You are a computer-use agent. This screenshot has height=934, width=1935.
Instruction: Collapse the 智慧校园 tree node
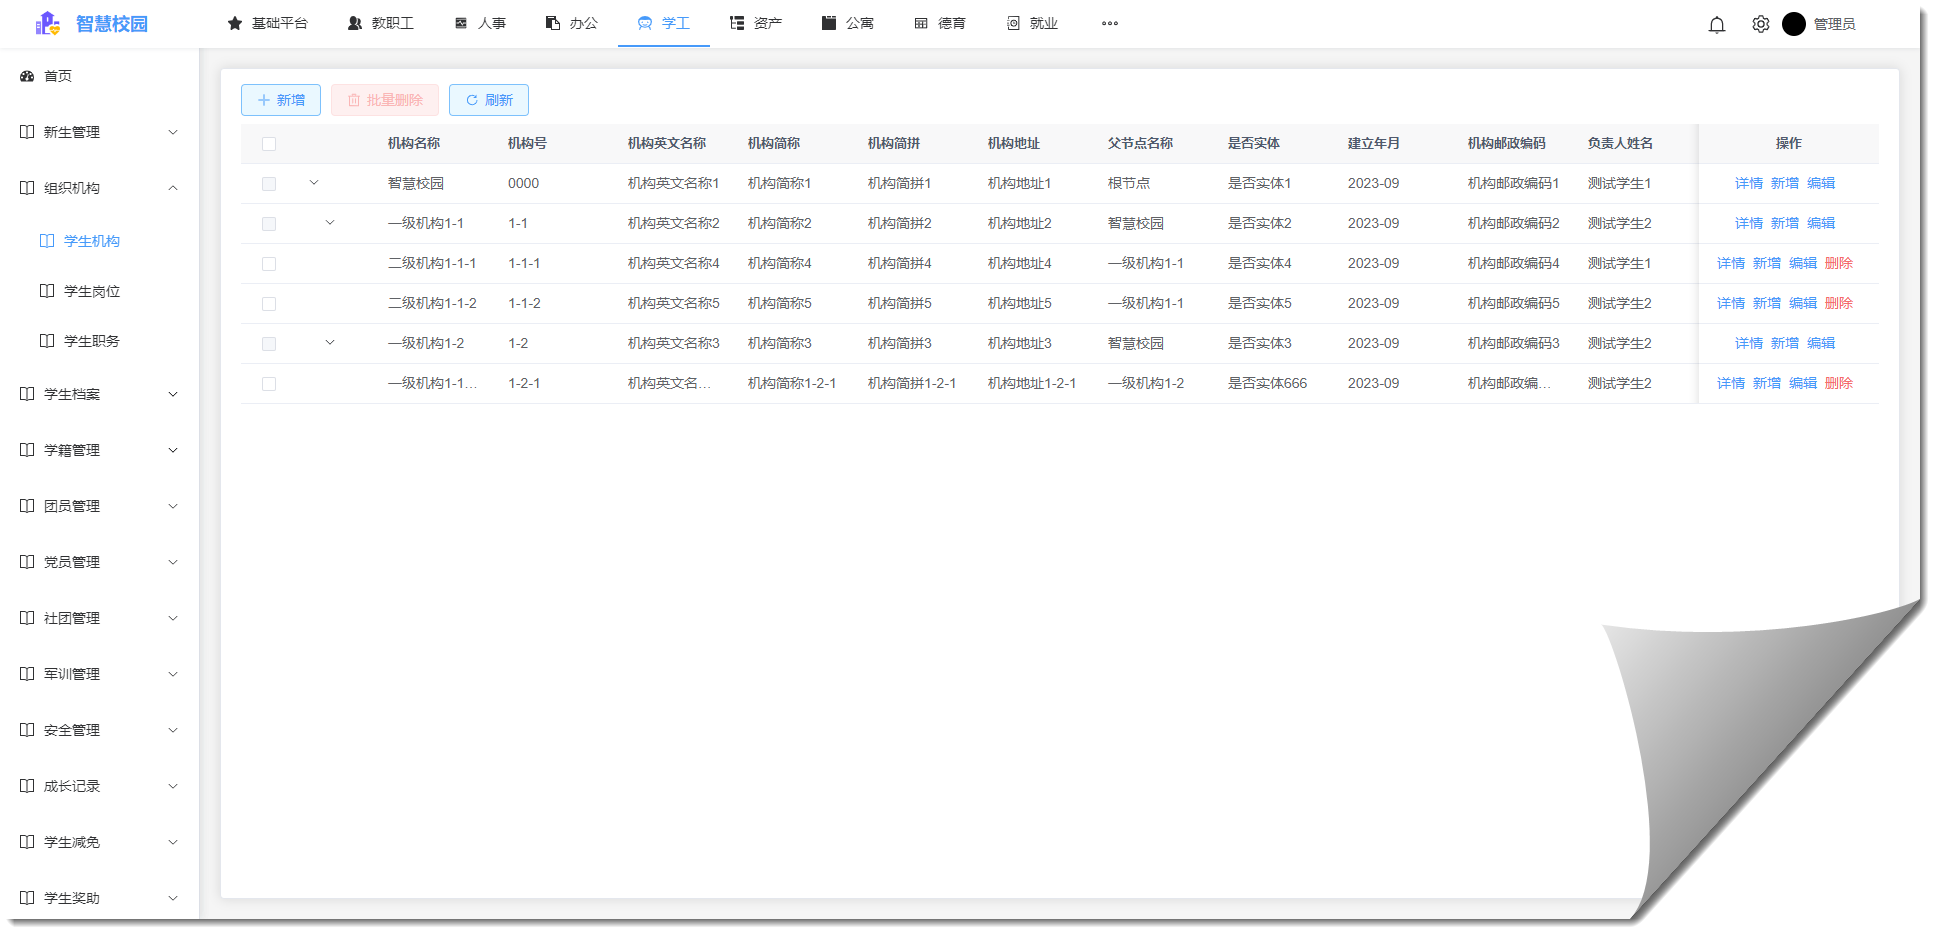(x=314, y=183)
